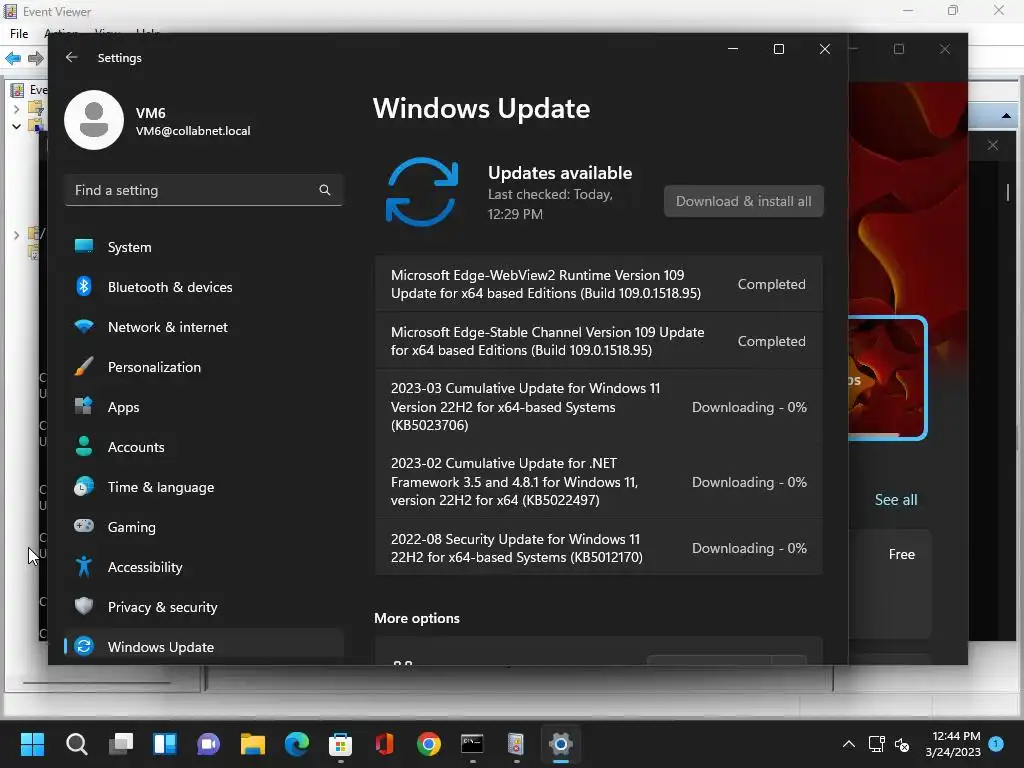The height and width of the screenshot is (768, 1024).
Task: Open System settings
Action: tap(204, 247)
